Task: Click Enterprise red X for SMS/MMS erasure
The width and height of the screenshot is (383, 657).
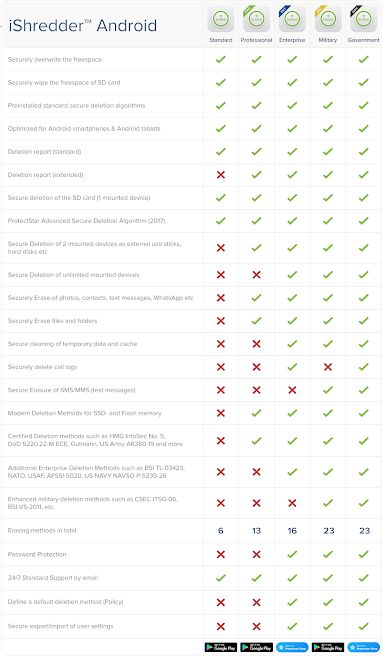Action: point(292,390)
